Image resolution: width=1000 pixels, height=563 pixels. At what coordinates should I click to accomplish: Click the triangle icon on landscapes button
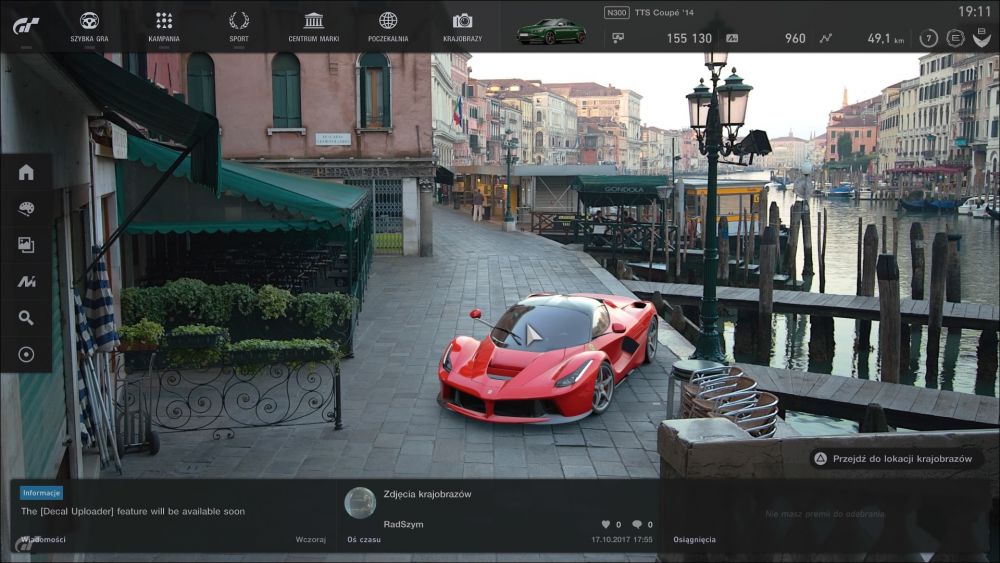821,458
